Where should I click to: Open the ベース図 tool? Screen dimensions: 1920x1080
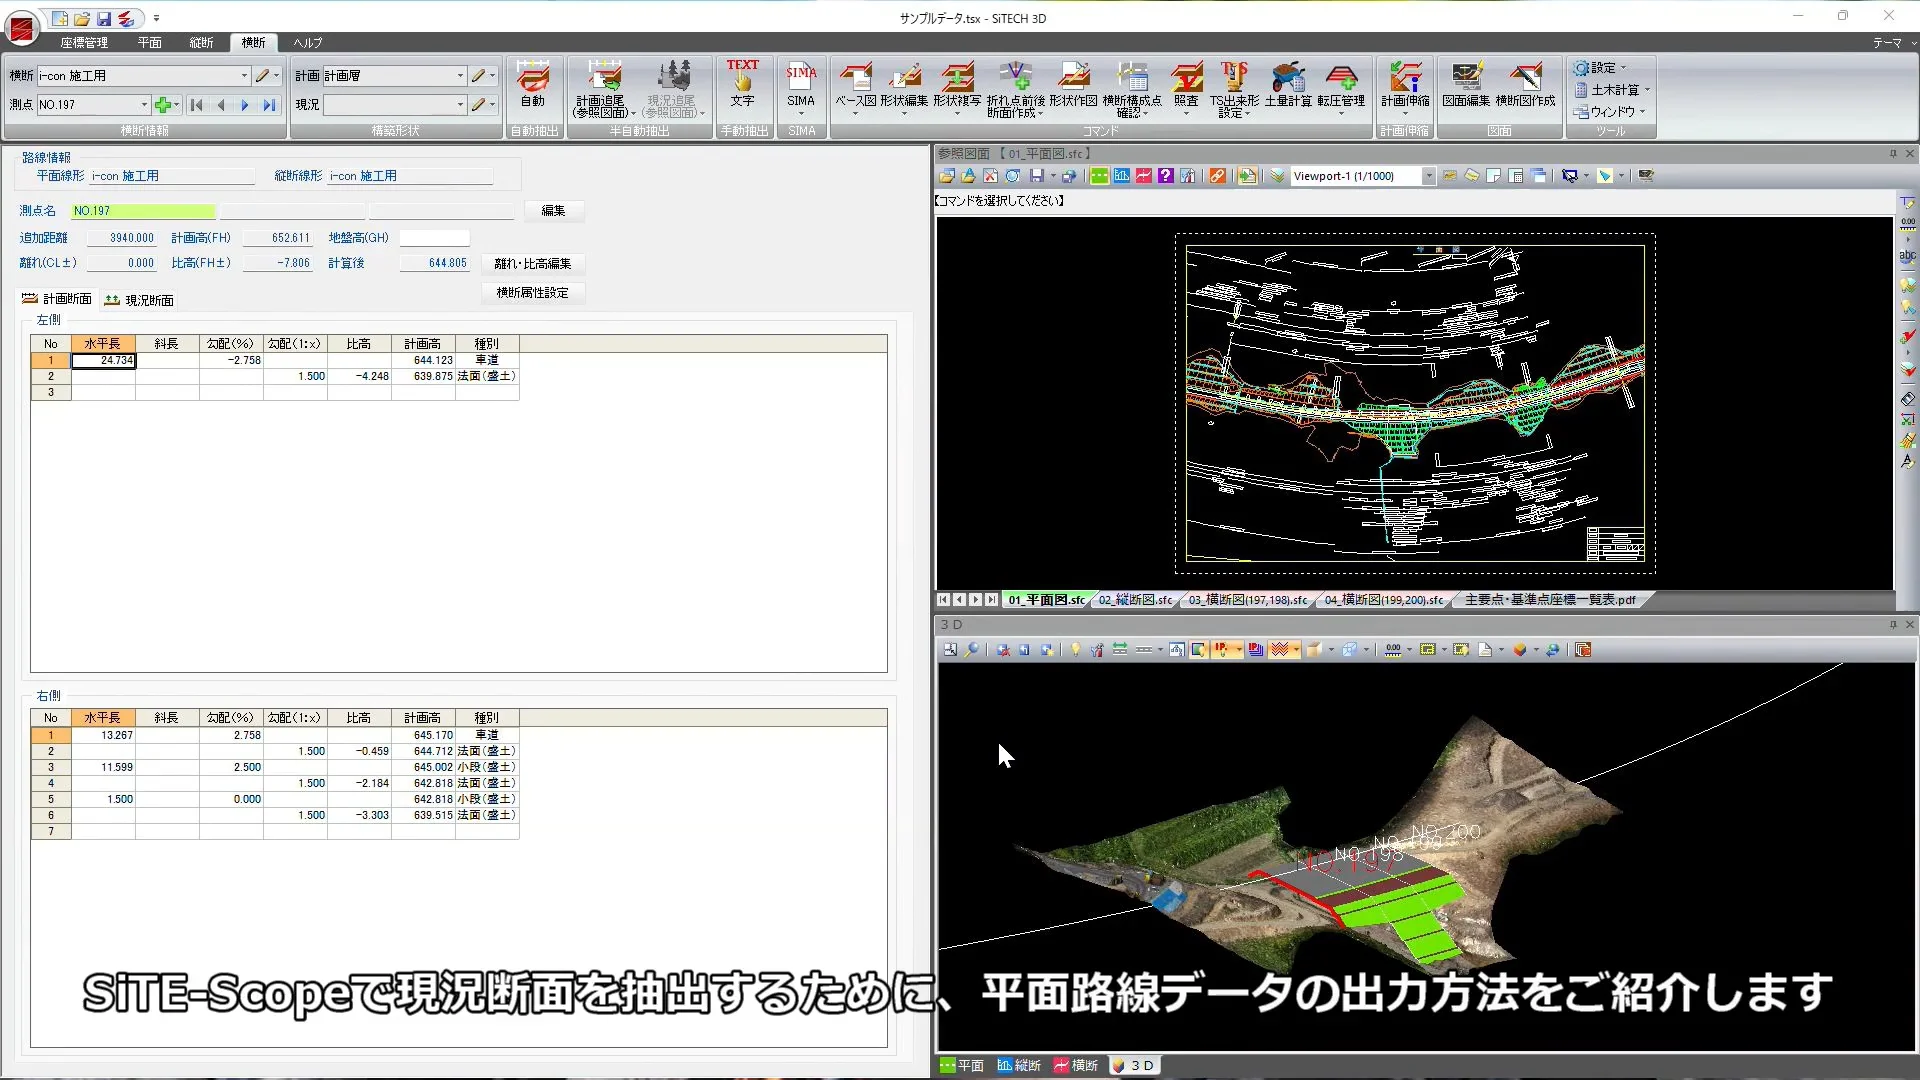(855, 86)
